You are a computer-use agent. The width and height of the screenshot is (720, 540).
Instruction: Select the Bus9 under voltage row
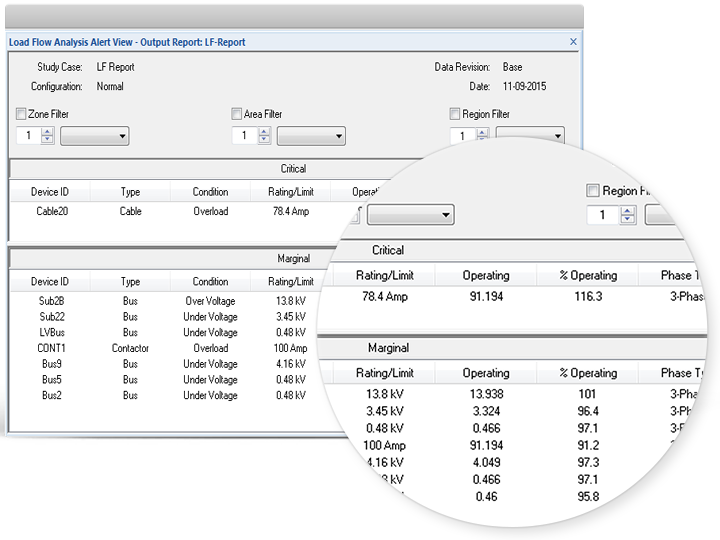(50, 364)
